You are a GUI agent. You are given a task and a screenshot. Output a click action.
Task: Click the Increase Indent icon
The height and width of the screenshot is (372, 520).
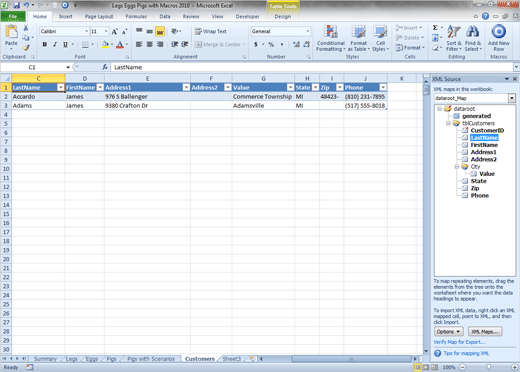click(x=185, y=44)
